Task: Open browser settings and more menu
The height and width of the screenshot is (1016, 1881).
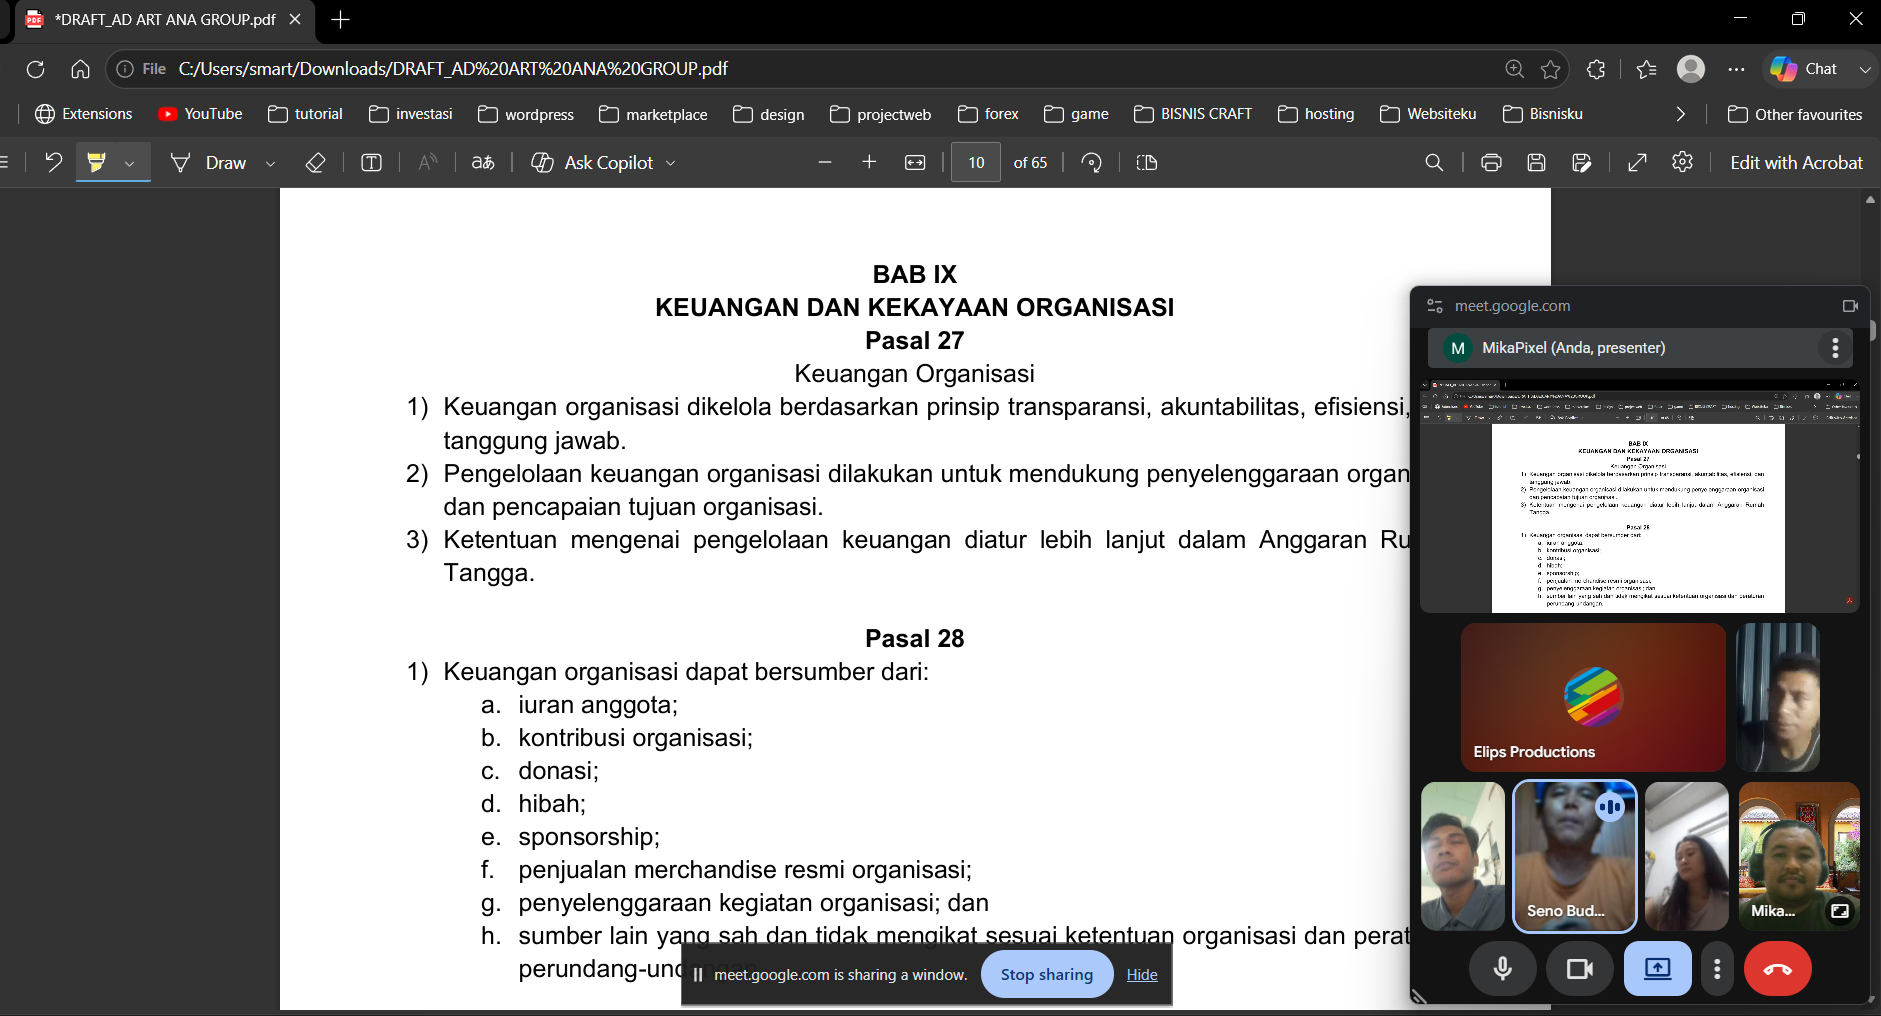Action: tap(1736, 69)
